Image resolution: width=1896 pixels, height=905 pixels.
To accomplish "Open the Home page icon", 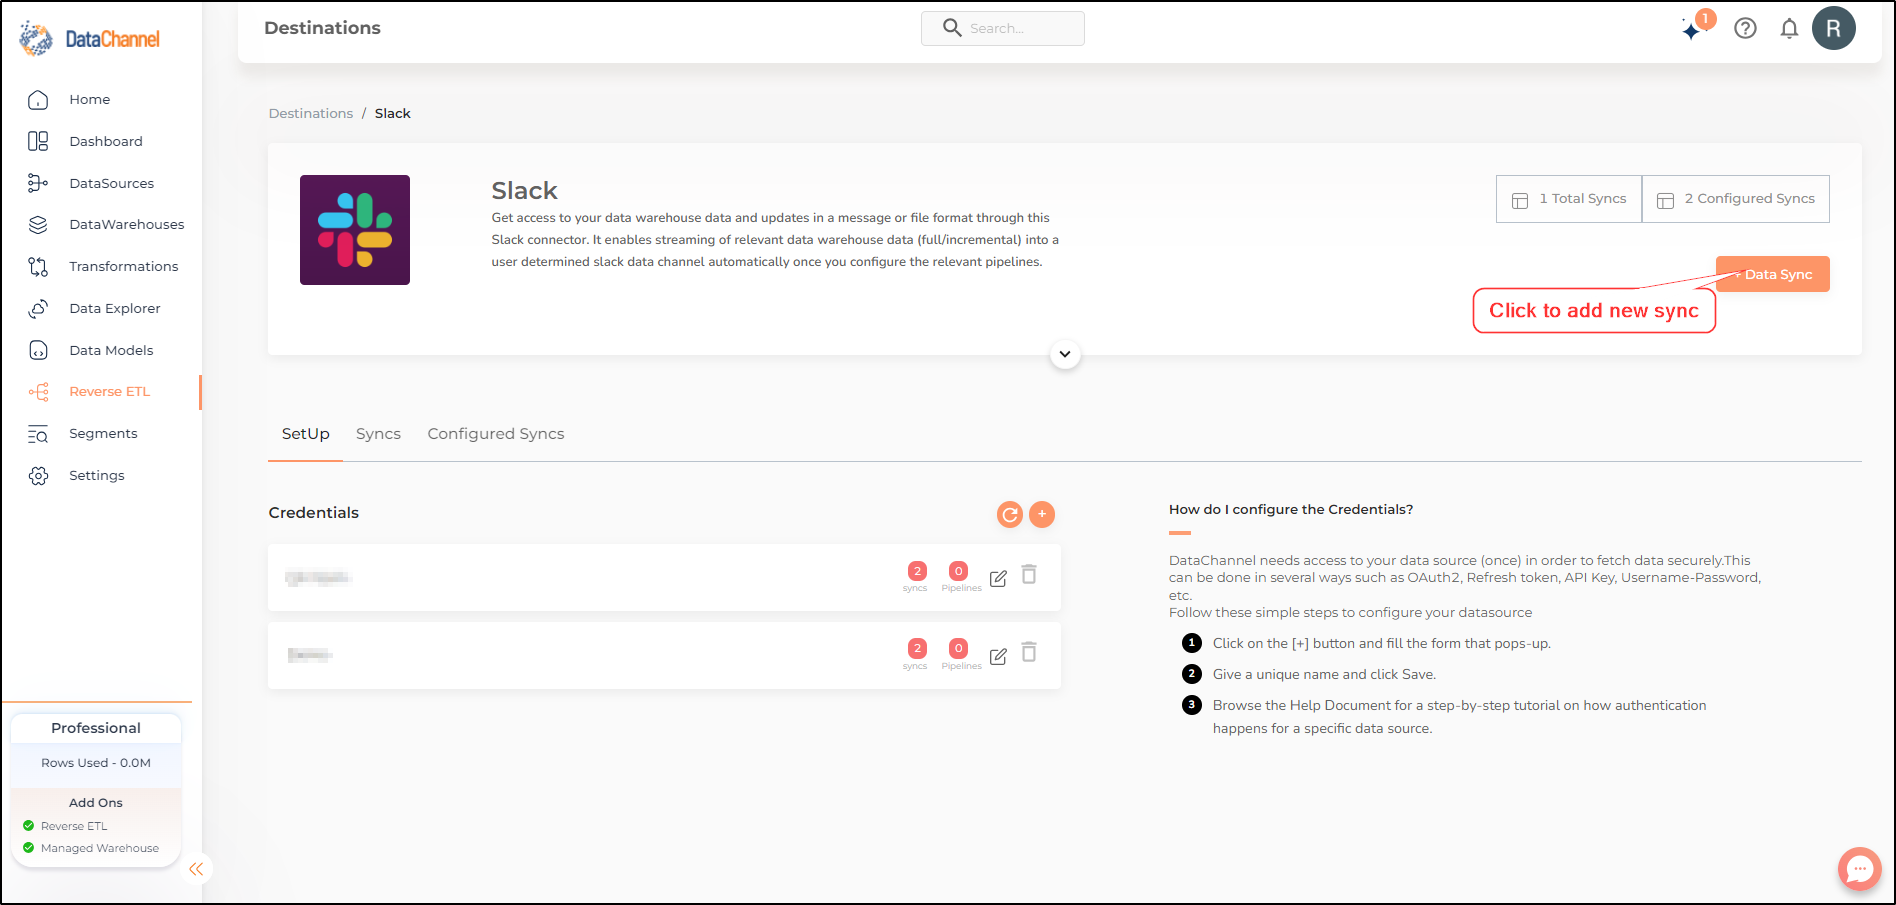I will click(38, 100).
